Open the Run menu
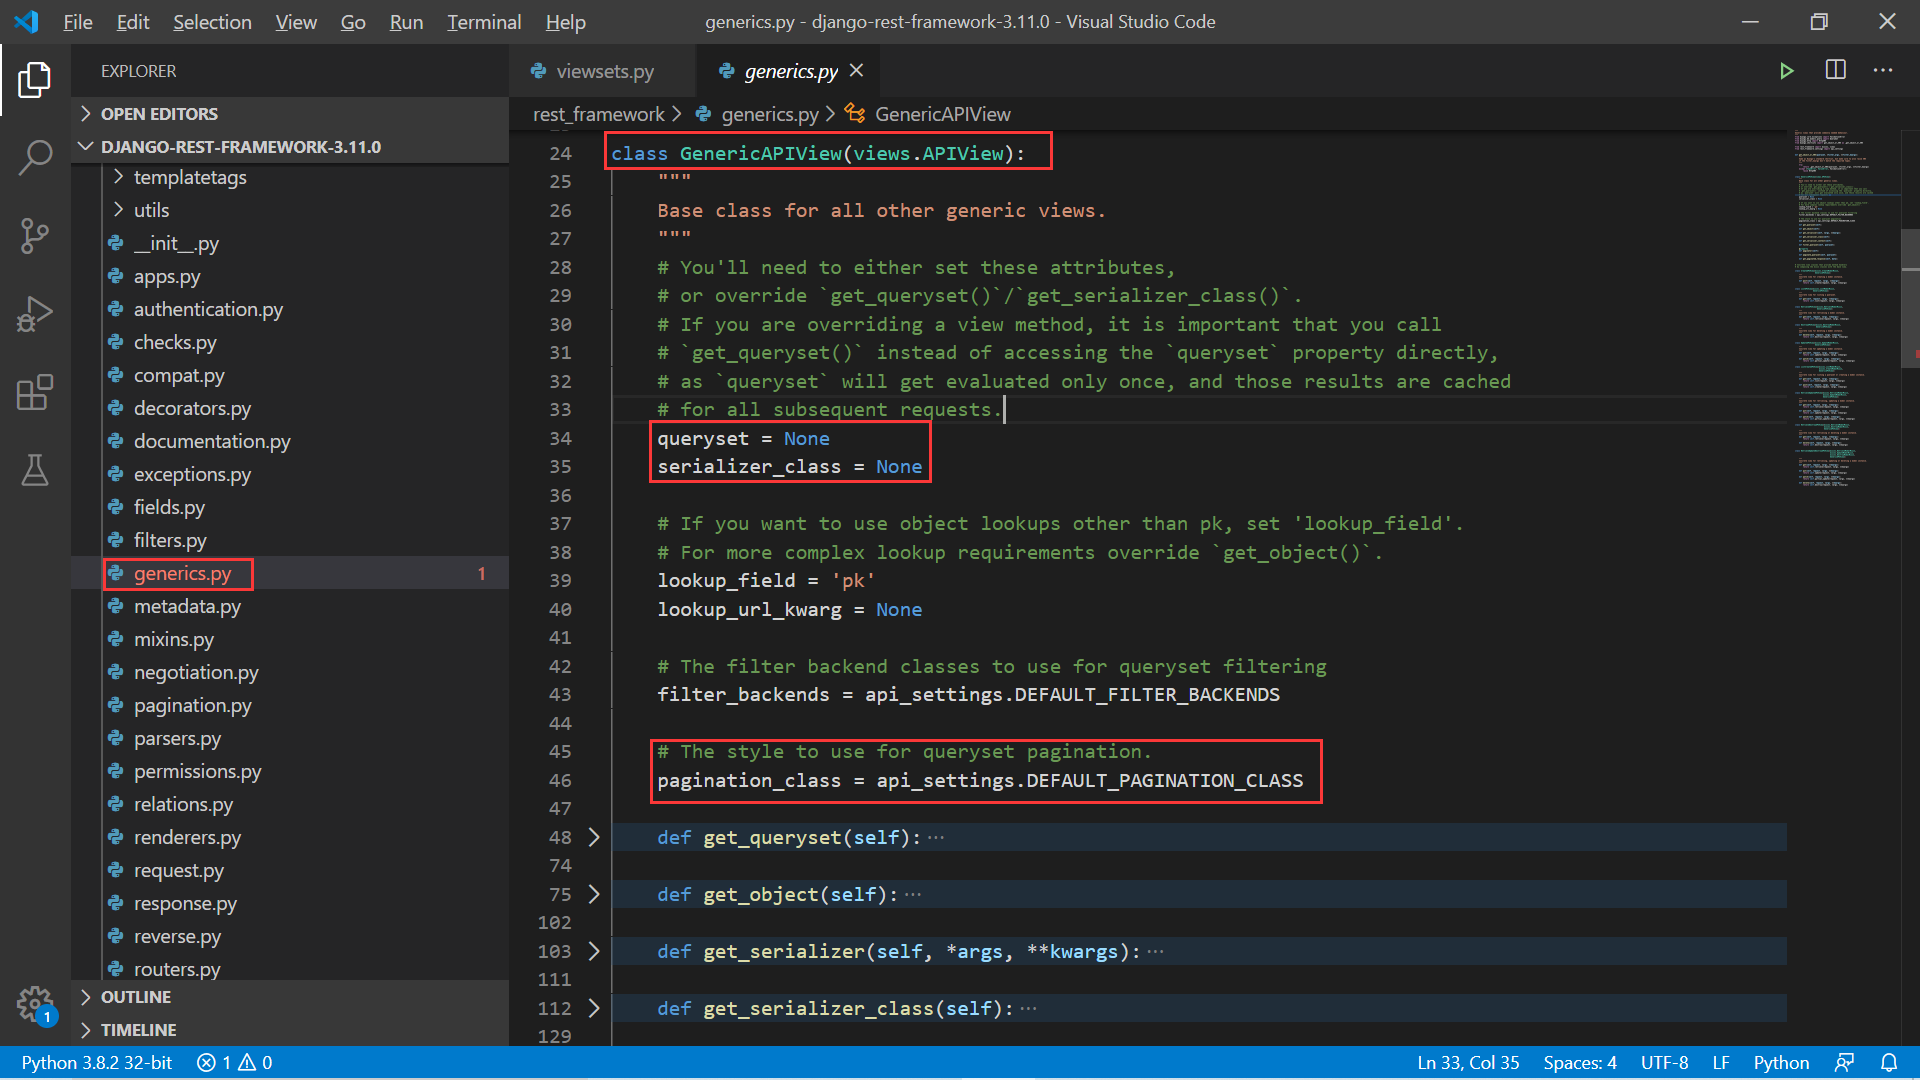Image resolution: width=1920 pixels, height=1080 pixels. tap(406, 22)
